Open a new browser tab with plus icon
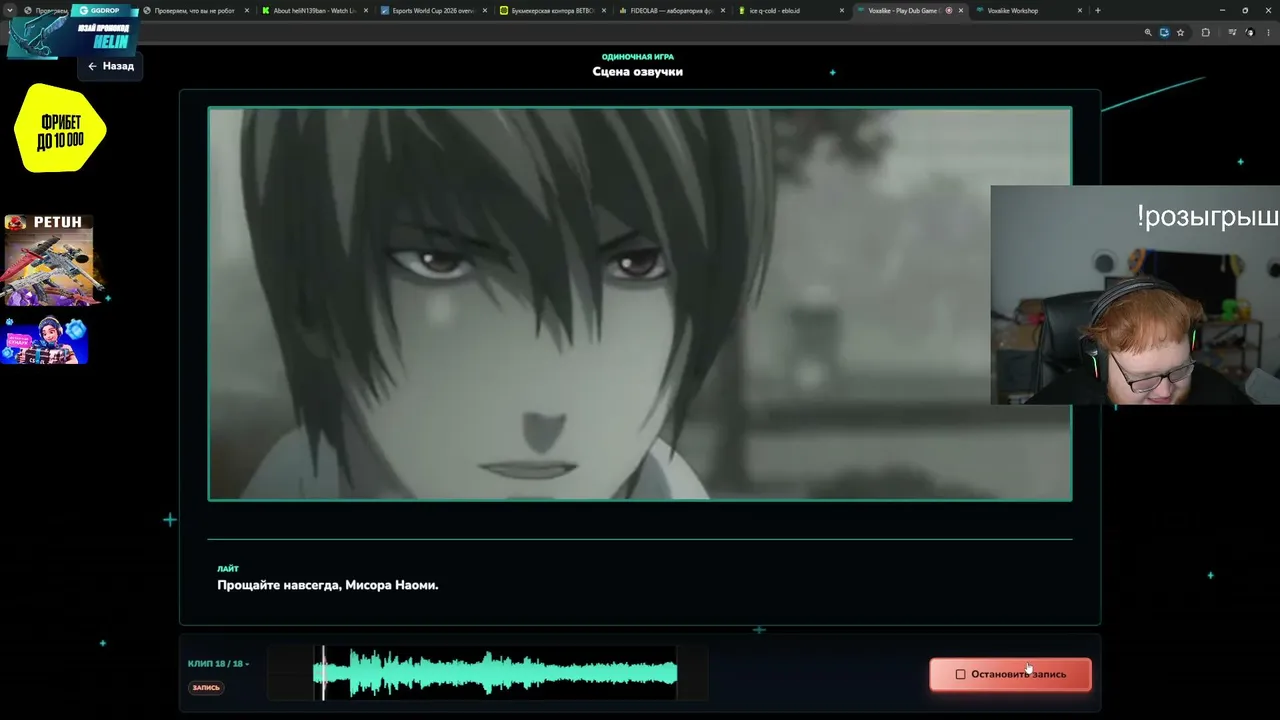The width and height of the screenshot is (1280, 720). (x=1098, y=11)
